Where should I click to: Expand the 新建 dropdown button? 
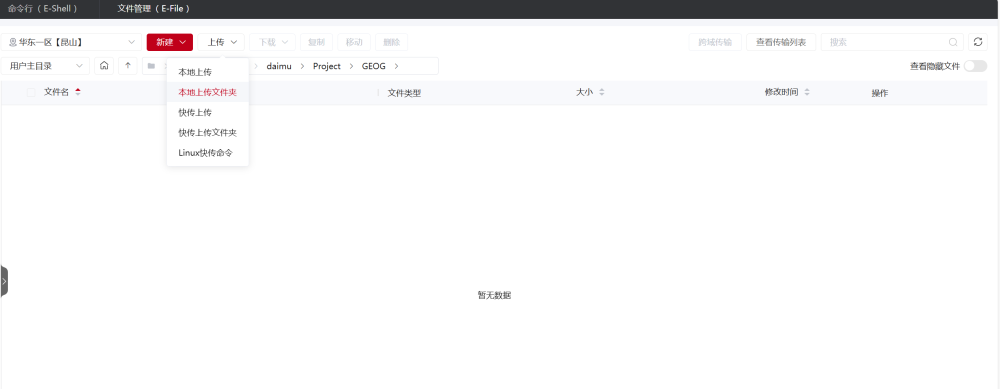coord(170,42)
